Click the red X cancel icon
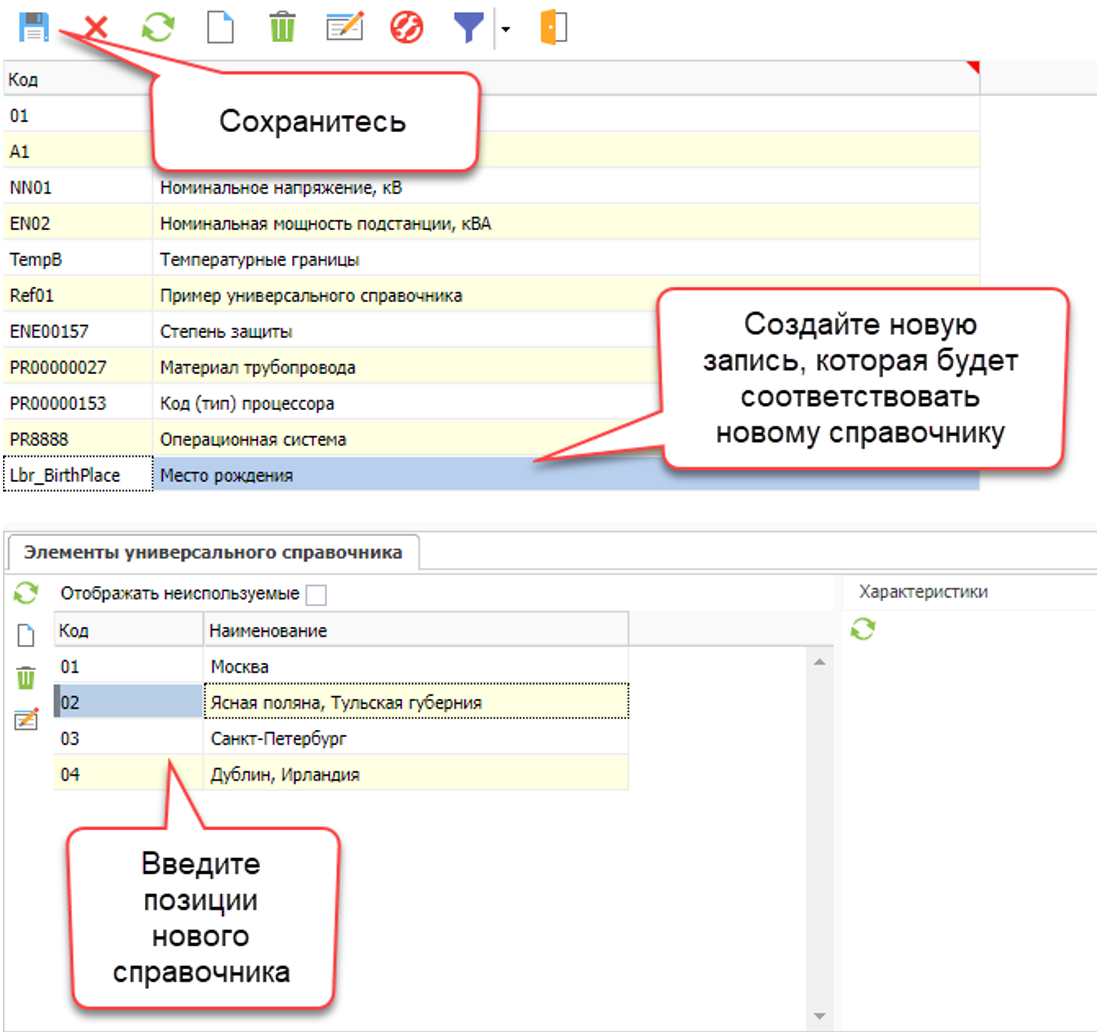The image size is (1097, 1032). [x=96, y=28]
